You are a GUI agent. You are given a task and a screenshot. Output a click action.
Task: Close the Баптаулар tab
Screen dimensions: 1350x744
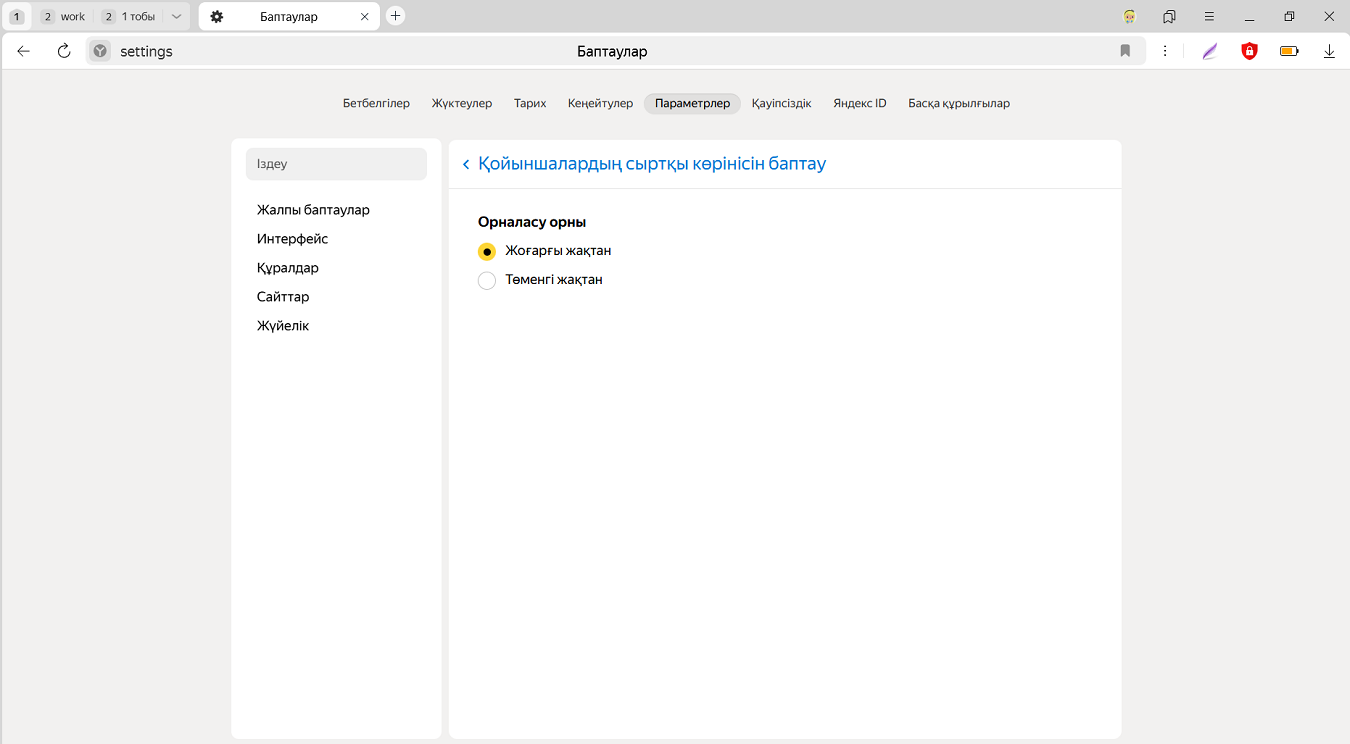(365, 16)
